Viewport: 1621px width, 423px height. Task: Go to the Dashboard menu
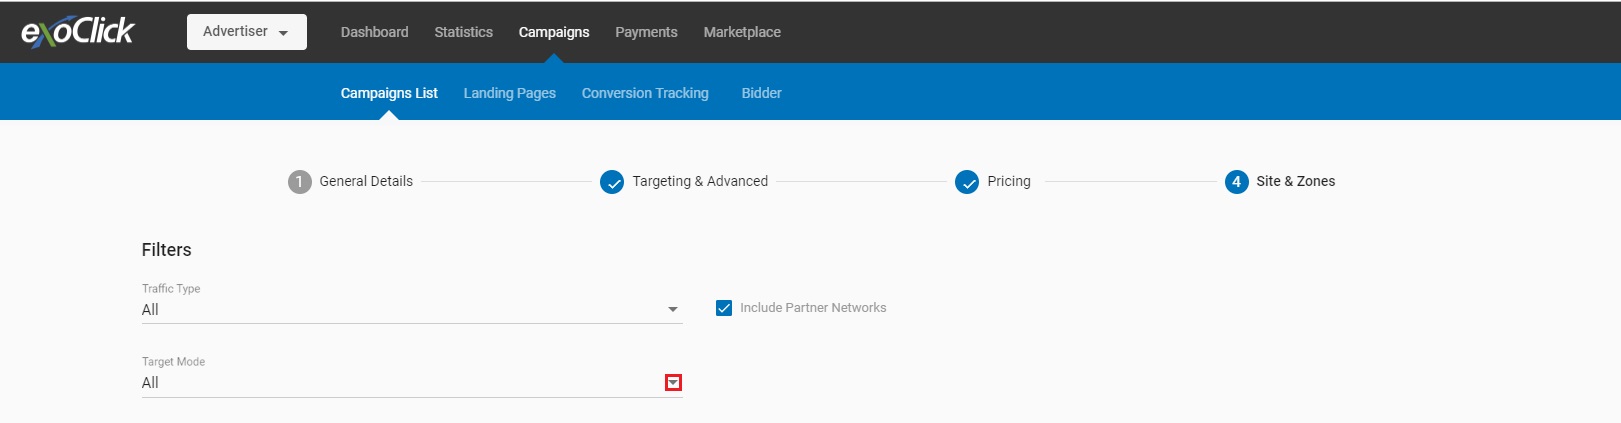coord(374,32)
